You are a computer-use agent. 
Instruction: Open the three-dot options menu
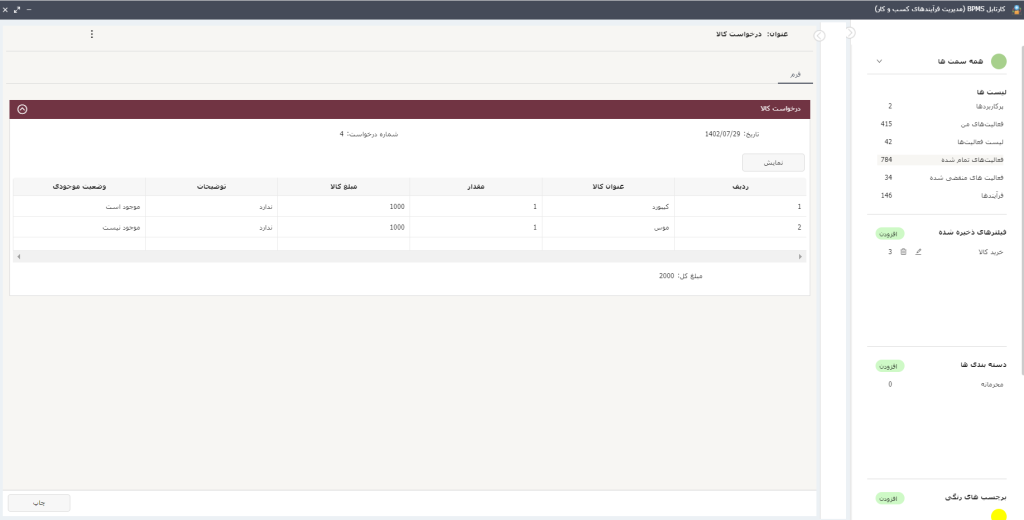92,34
